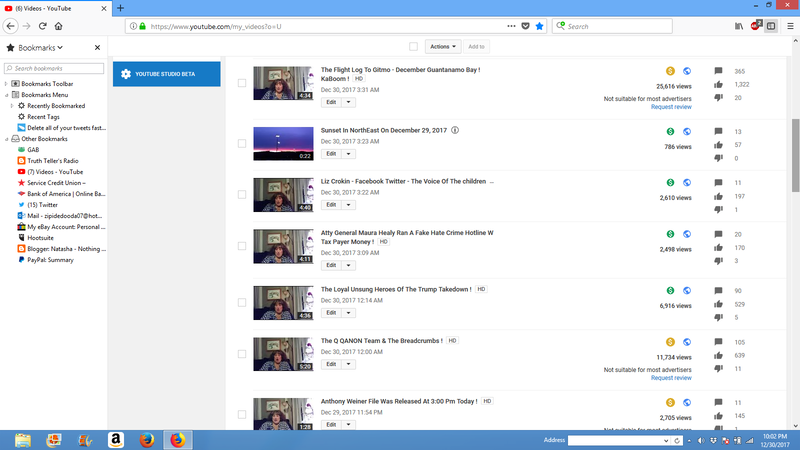This screenshot has height=450, width=800.
Task: Open the Pocket save icon
Action: click(525, 26)
